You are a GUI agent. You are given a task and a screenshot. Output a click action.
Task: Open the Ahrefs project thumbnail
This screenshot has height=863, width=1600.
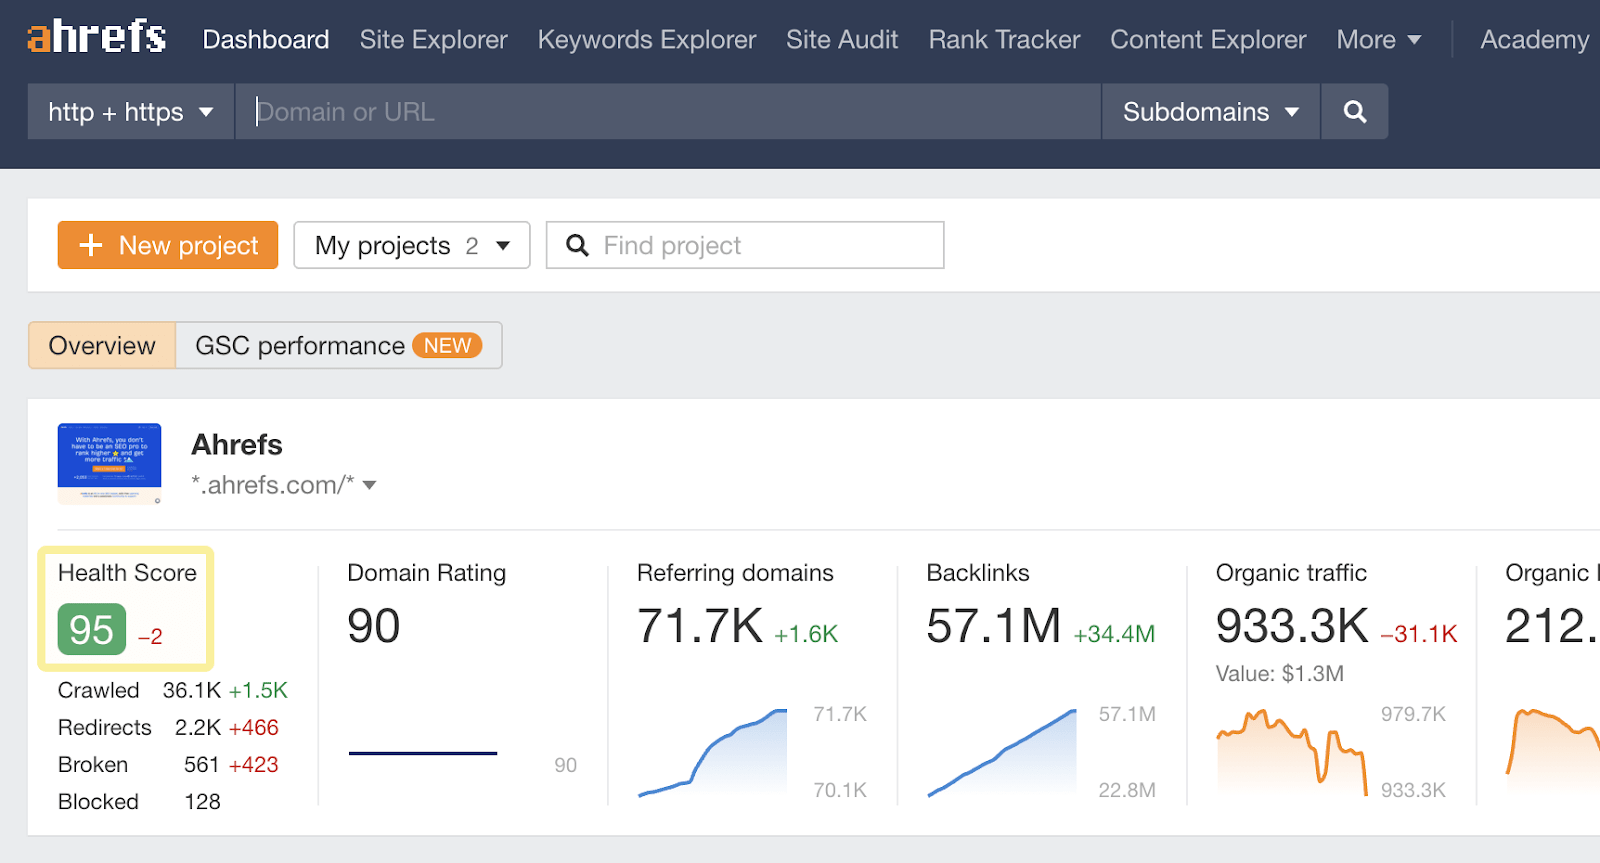(110, 463)
